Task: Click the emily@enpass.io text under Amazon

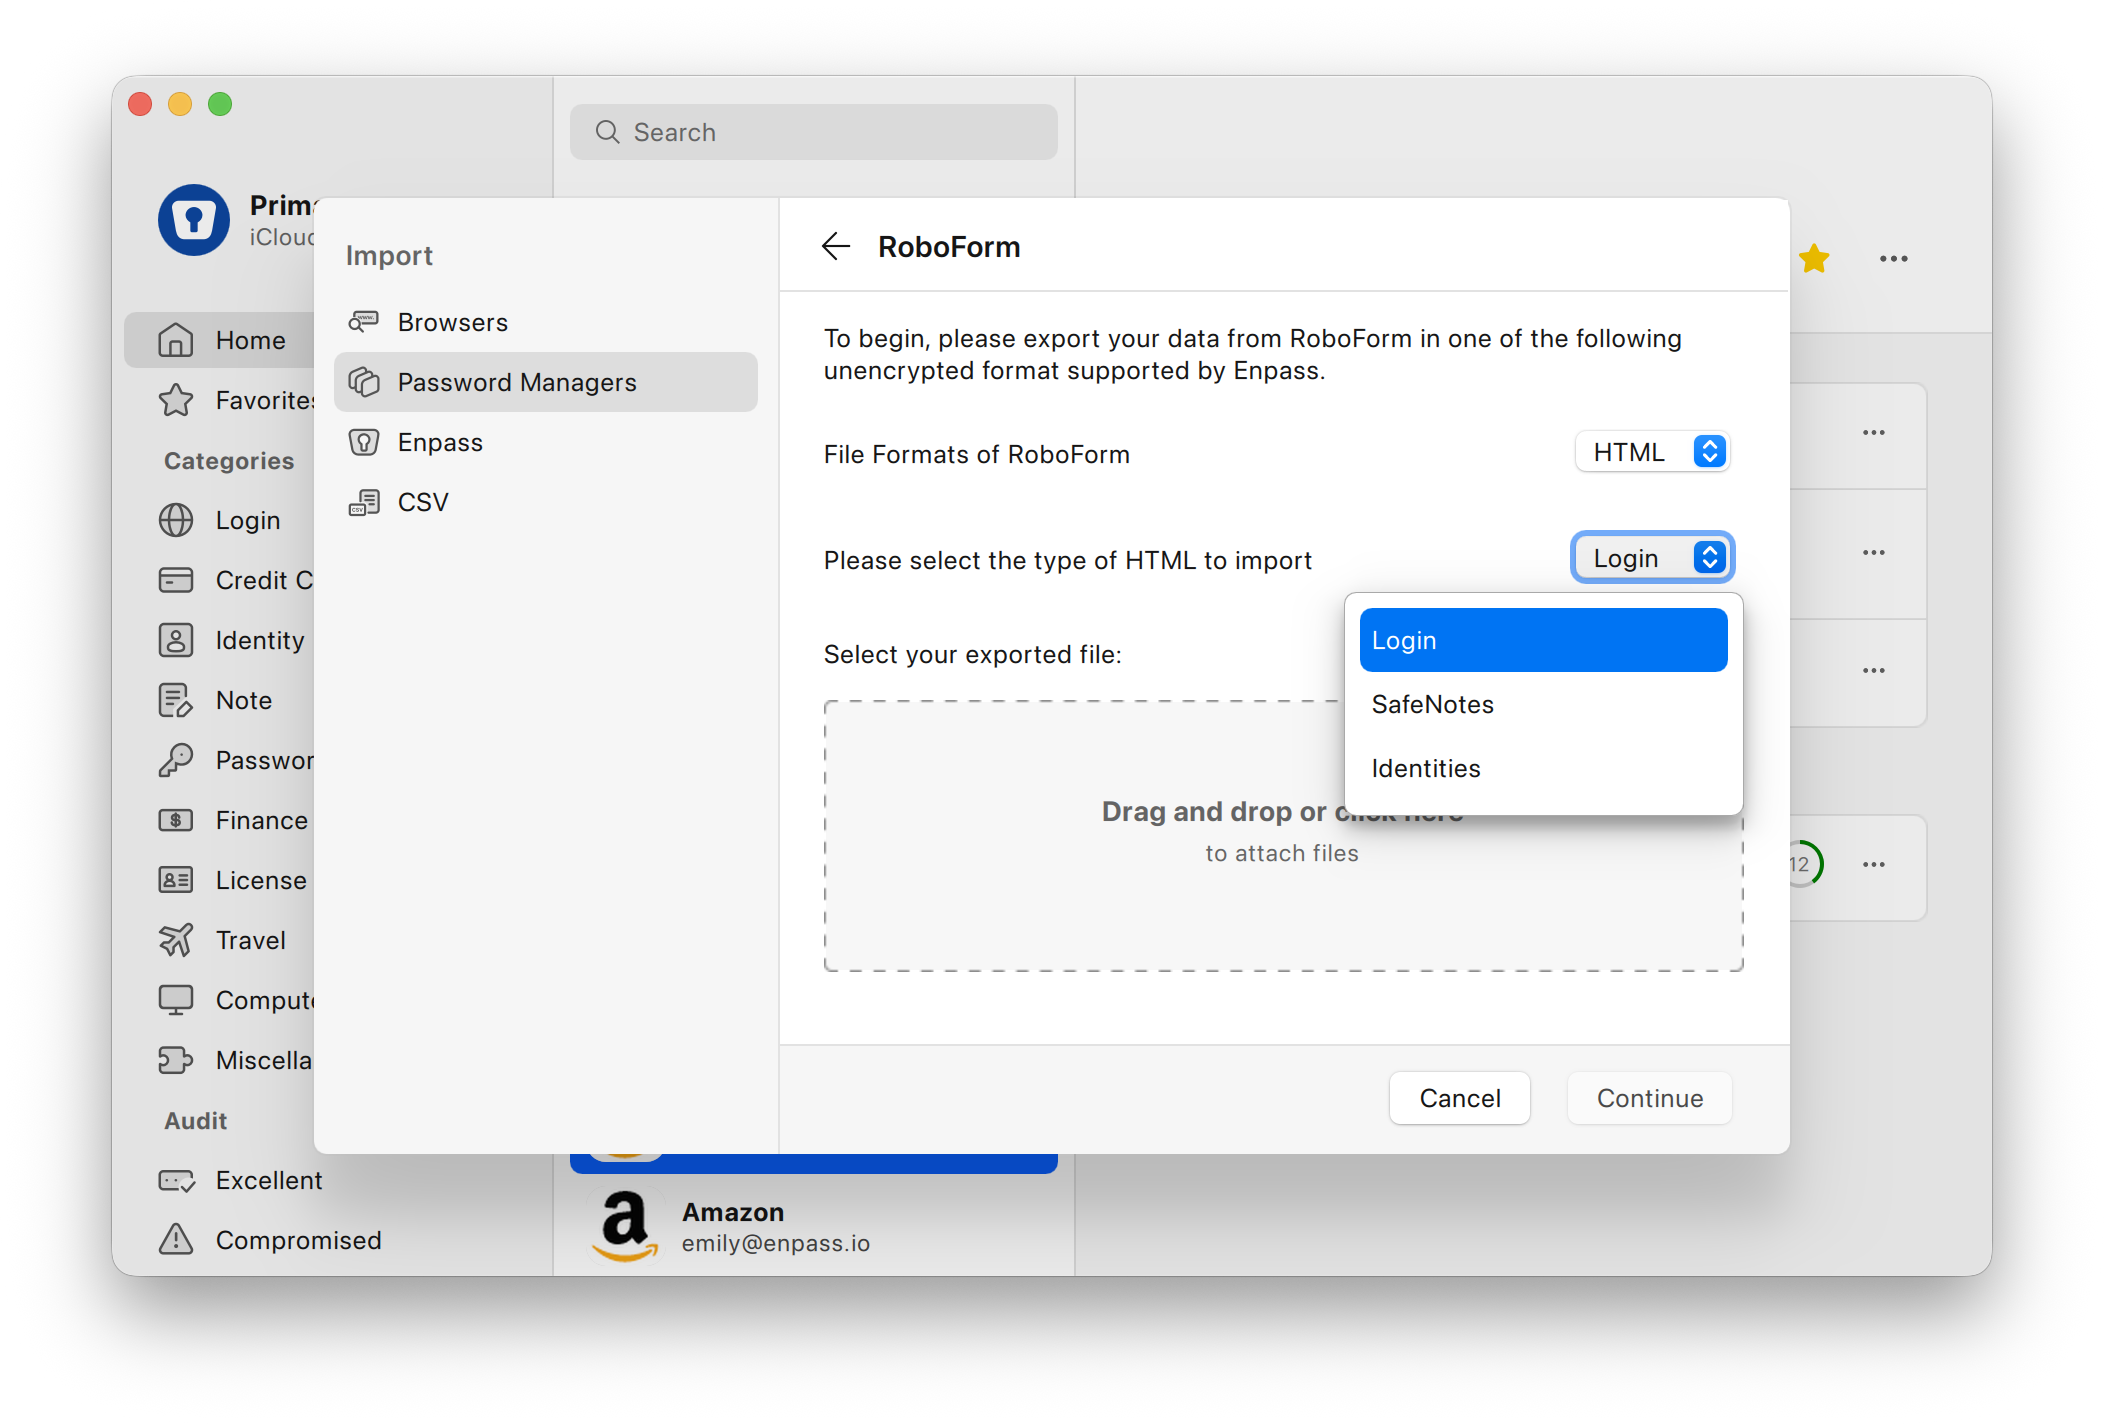Action: [x=776, y=1243]
